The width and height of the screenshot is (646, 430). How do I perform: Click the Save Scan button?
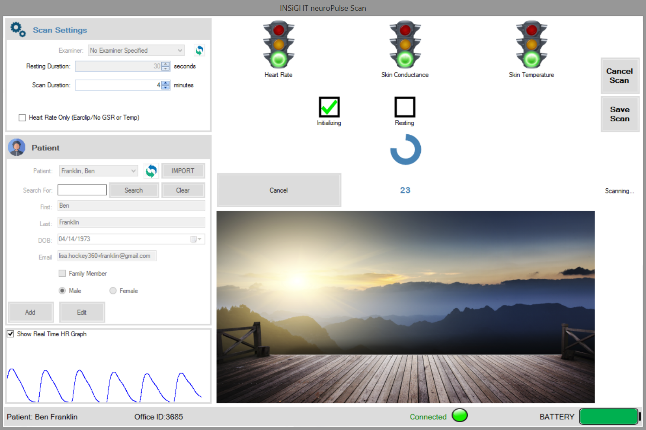(620, 114)
